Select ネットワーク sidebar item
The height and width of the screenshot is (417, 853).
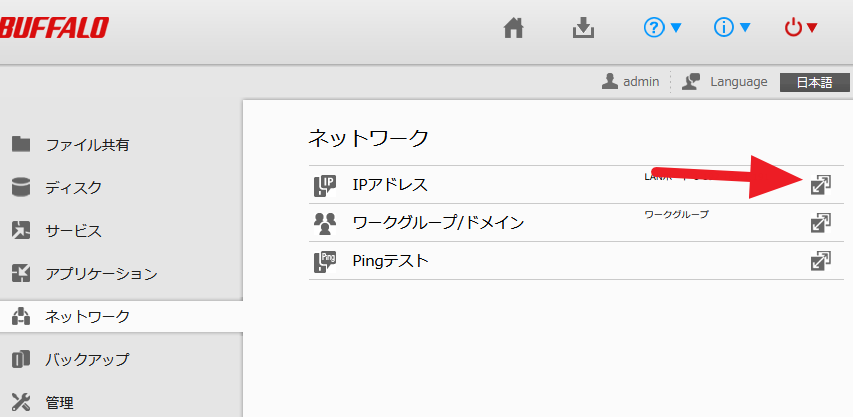click(x=87, y=317)
